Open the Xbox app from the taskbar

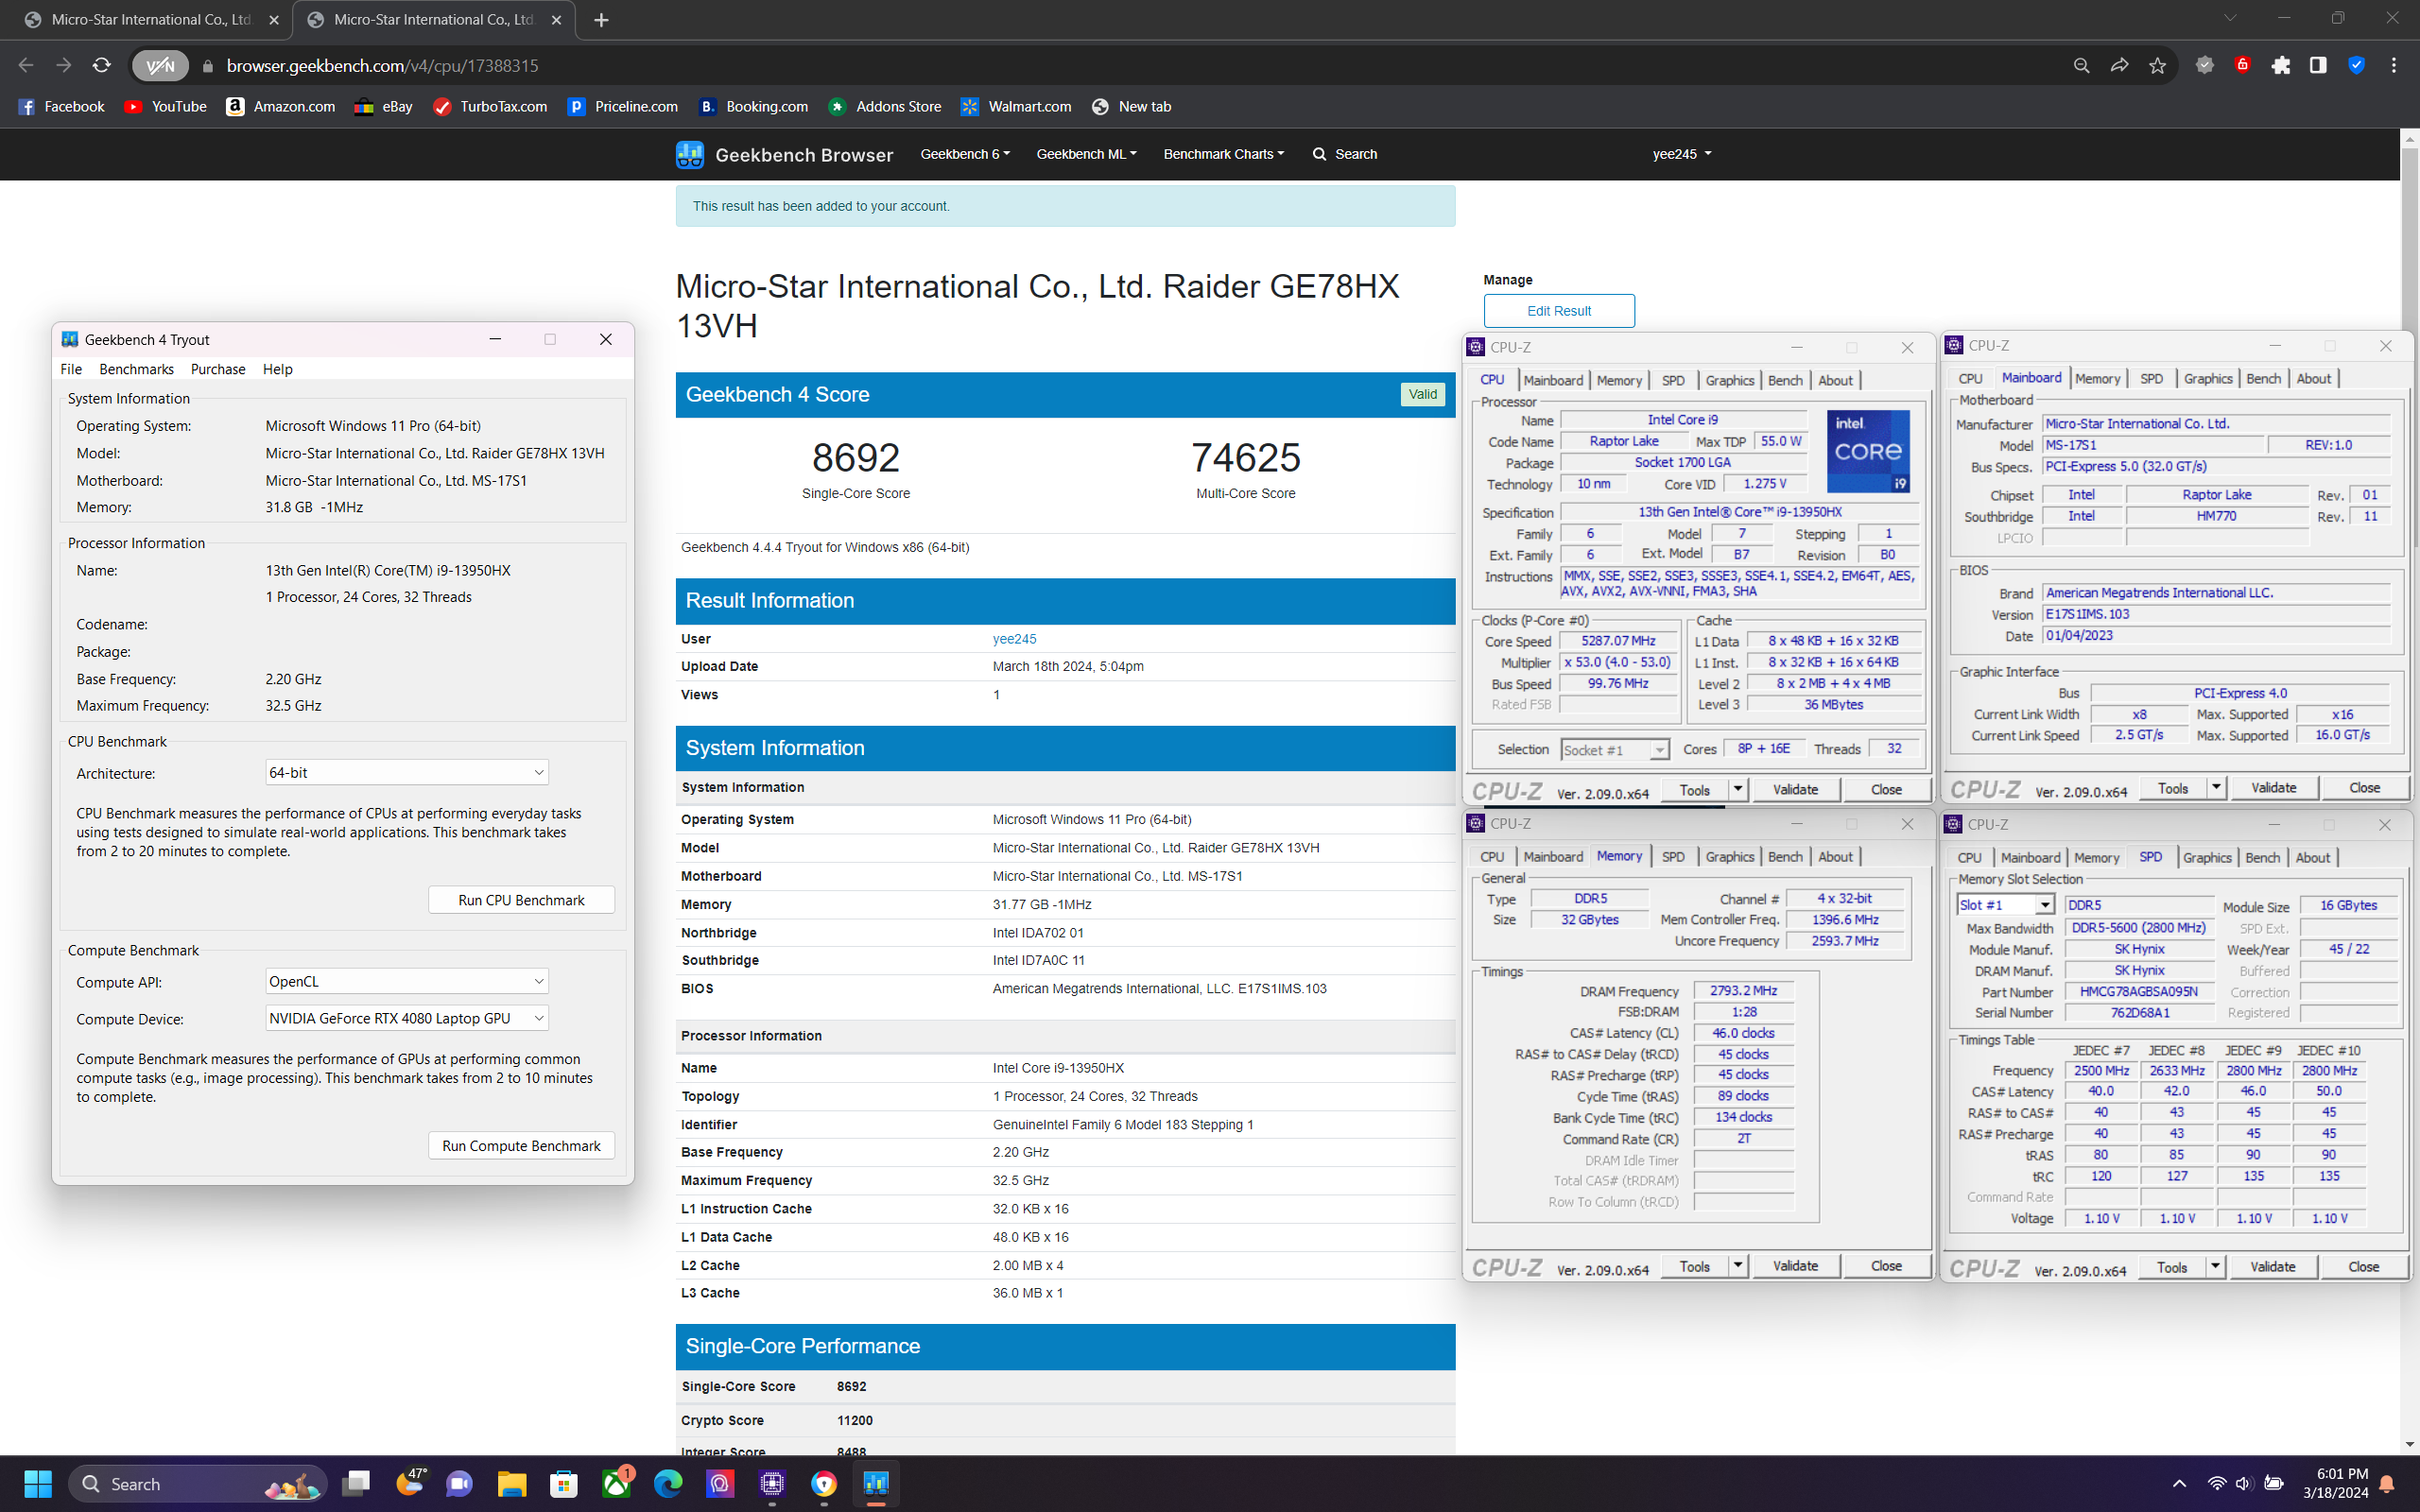click(616, 1483)
